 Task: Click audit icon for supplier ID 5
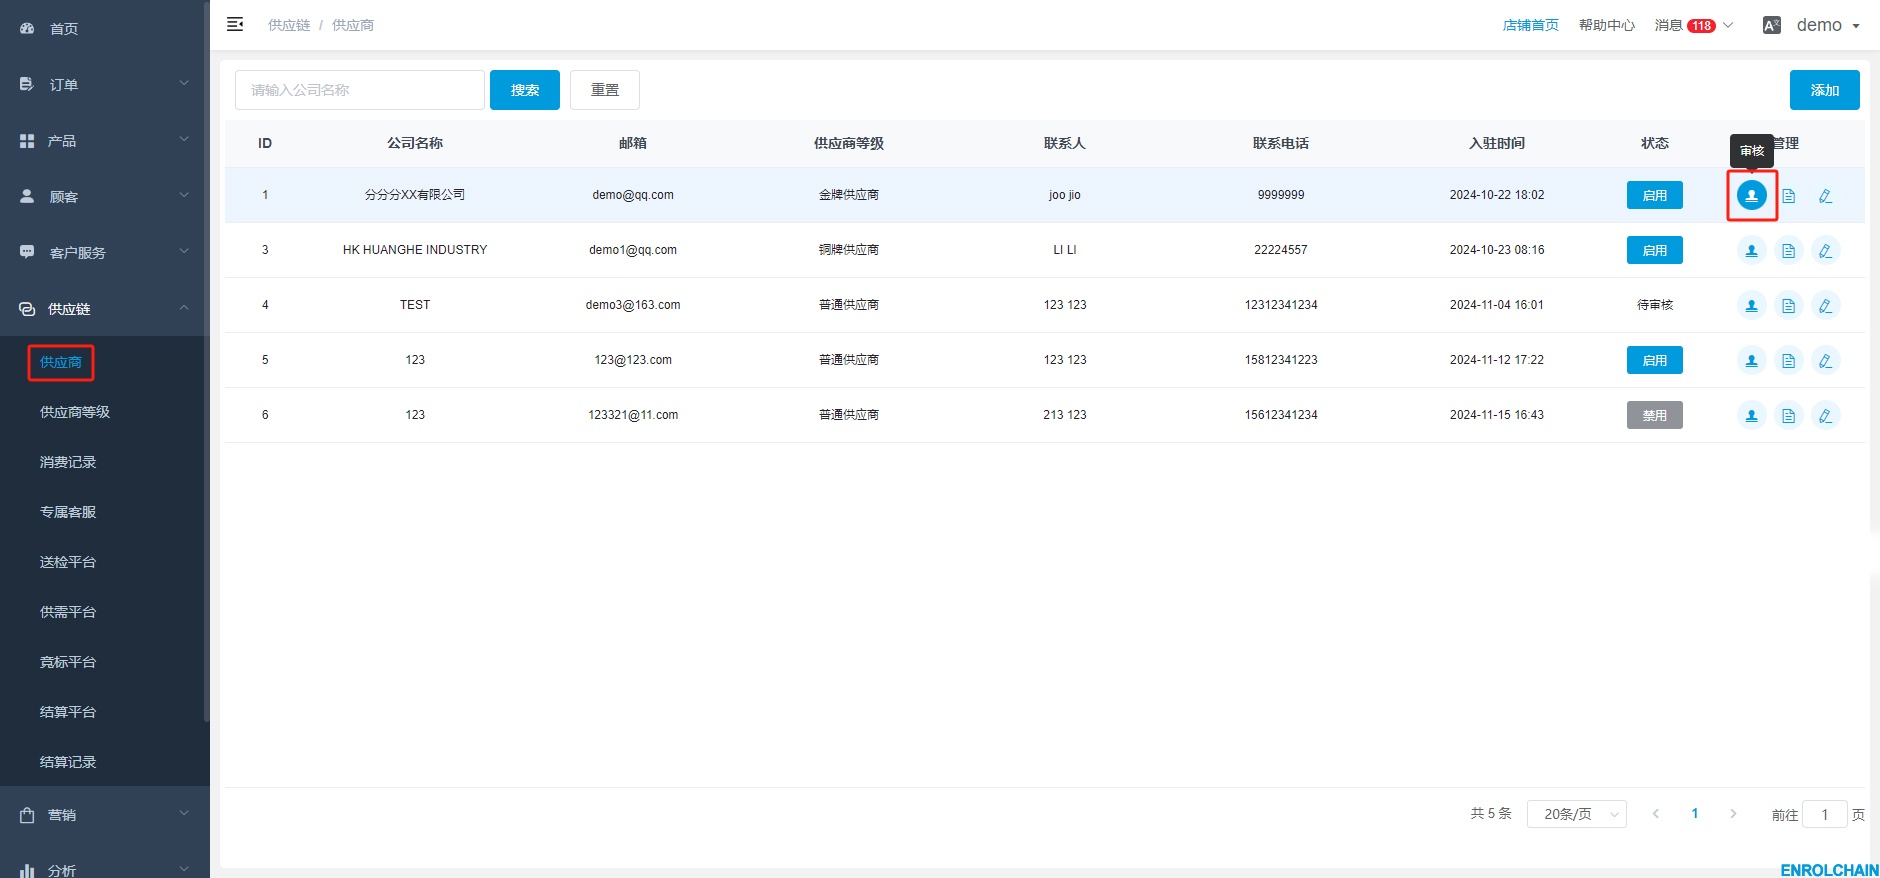pyautogui.click(x=1751, y=360)
